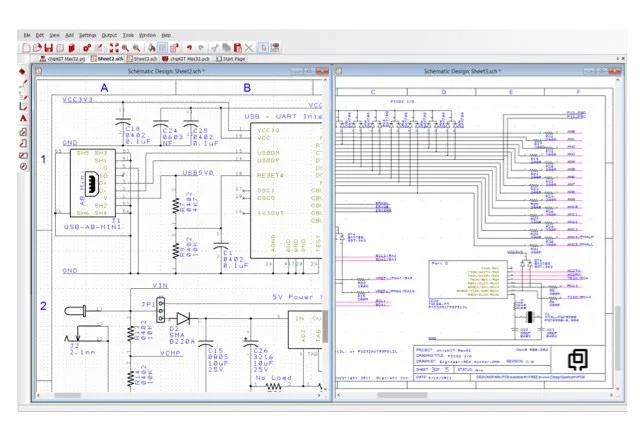Open the Settings menu

pos(88,35)
